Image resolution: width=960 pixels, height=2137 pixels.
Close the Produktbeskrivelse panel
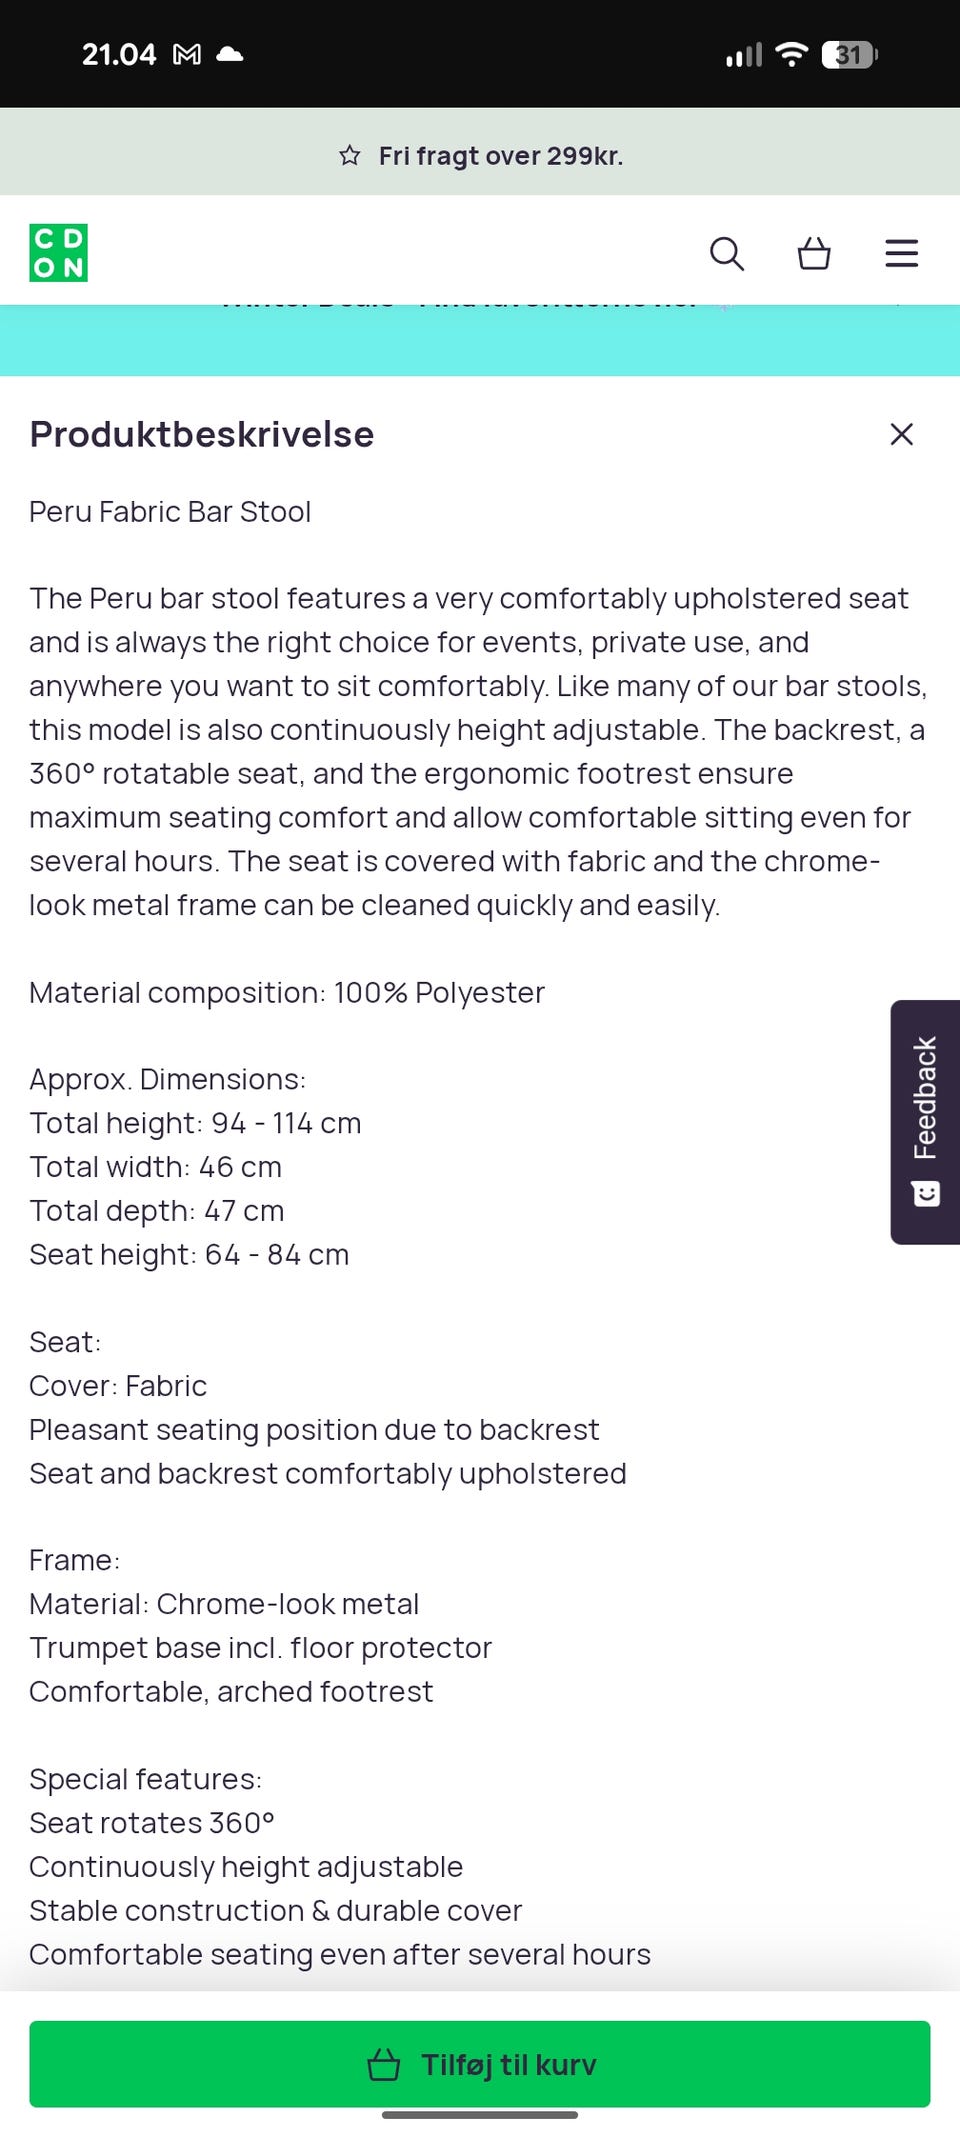click(x=901, y=434)
